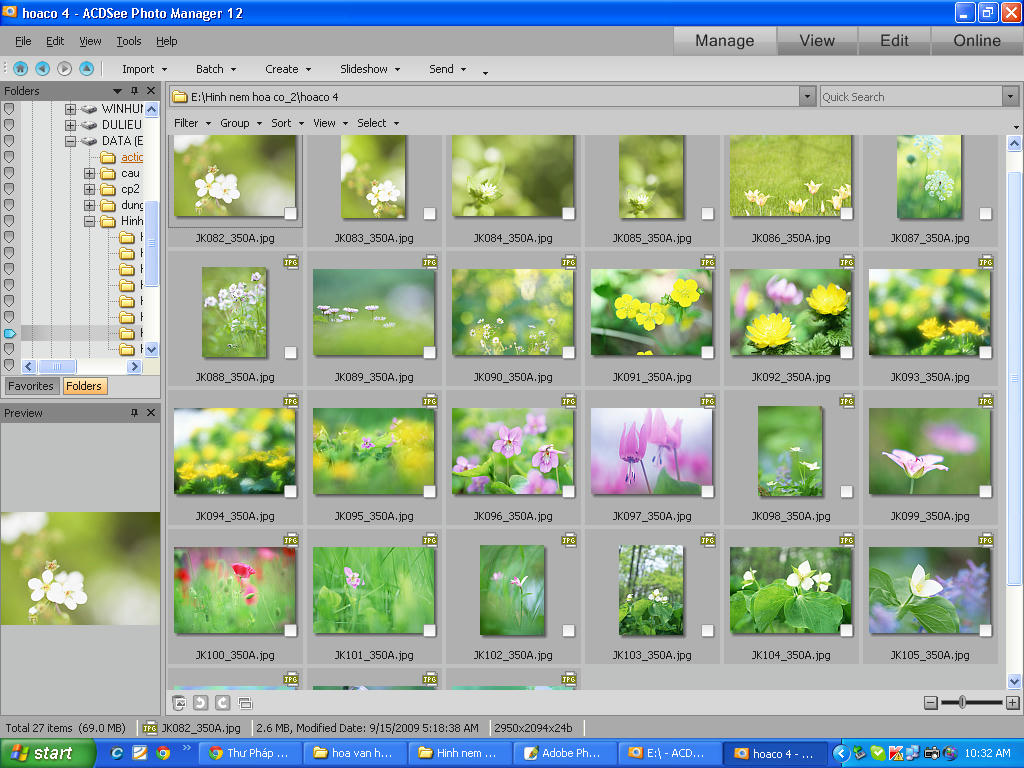Click the folder icon in the path bar
Screen dimensions: 1024x768
[180, 97]
